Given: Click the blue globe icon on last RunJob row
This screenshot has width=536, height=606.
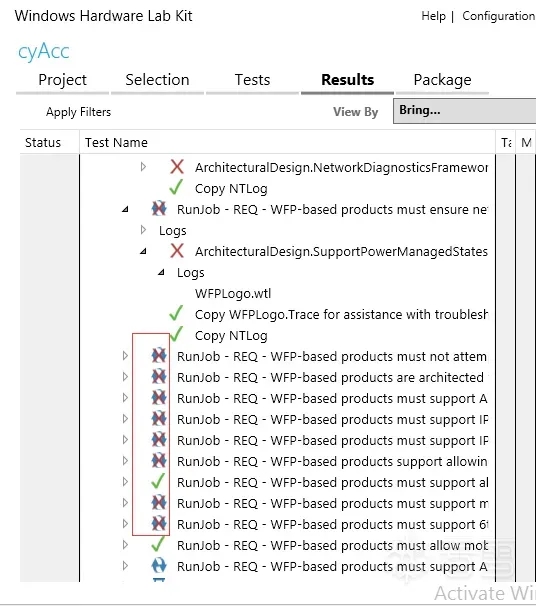Looking at the screenshot, I should [x=159, y=566].
